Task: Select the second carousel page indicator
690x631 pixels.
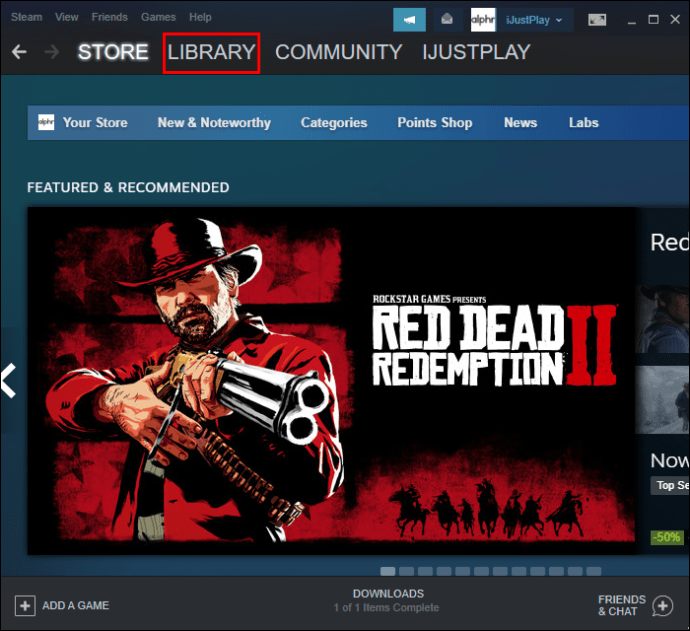Action: tap(407, 571)
